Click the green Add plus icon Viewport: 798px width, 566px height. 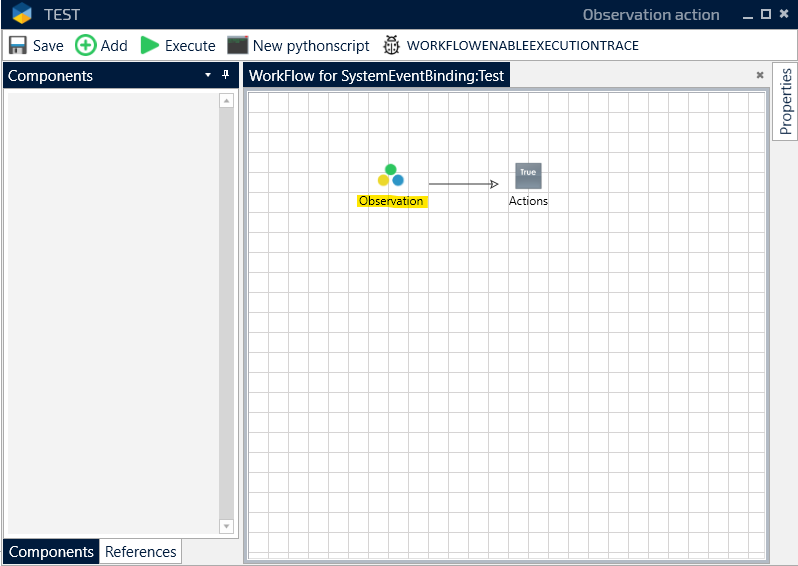86,45
